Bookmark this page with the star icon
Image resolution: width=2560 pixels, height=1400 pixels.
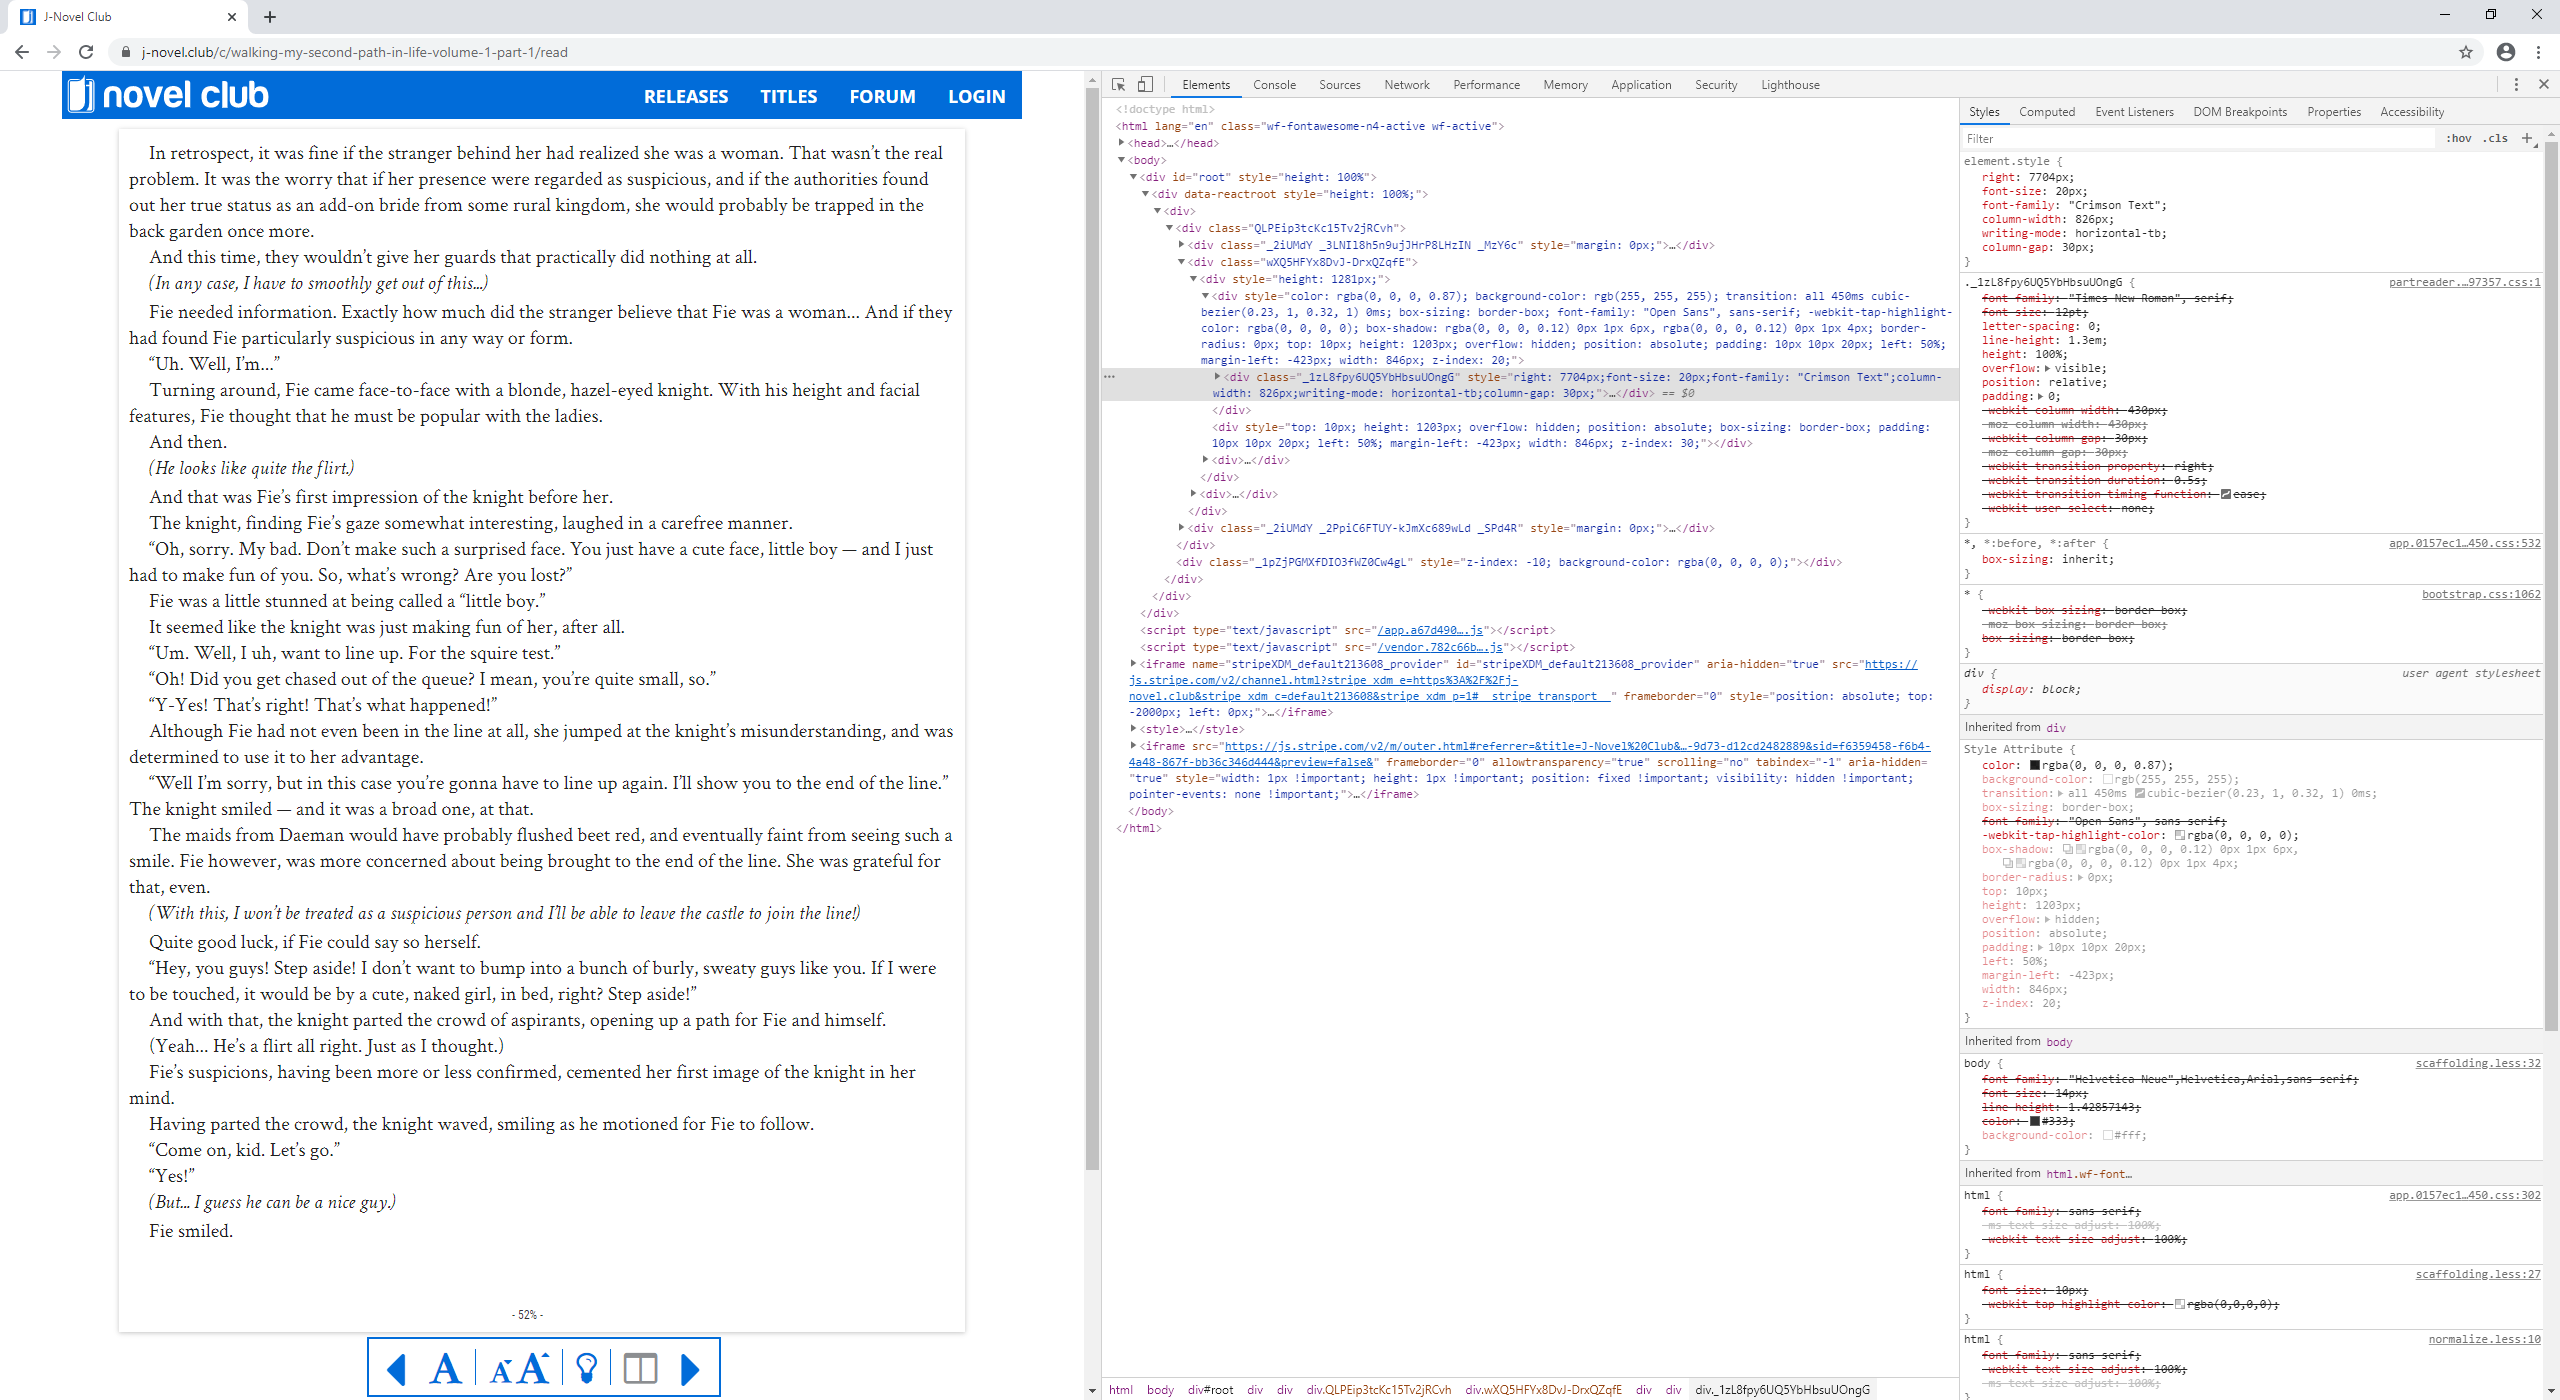pyautogui.click(x=2466, y=52)
